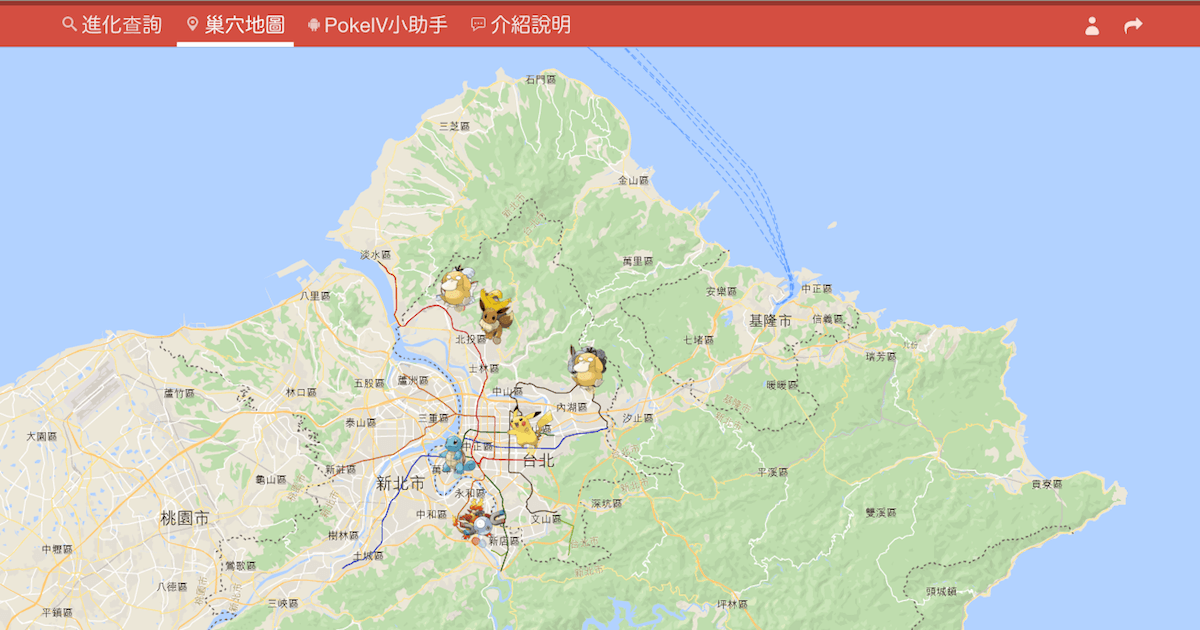Open the 介紹說明 page
The width and height of the screenshot is (1200, 630).
[x=530, y=25]
